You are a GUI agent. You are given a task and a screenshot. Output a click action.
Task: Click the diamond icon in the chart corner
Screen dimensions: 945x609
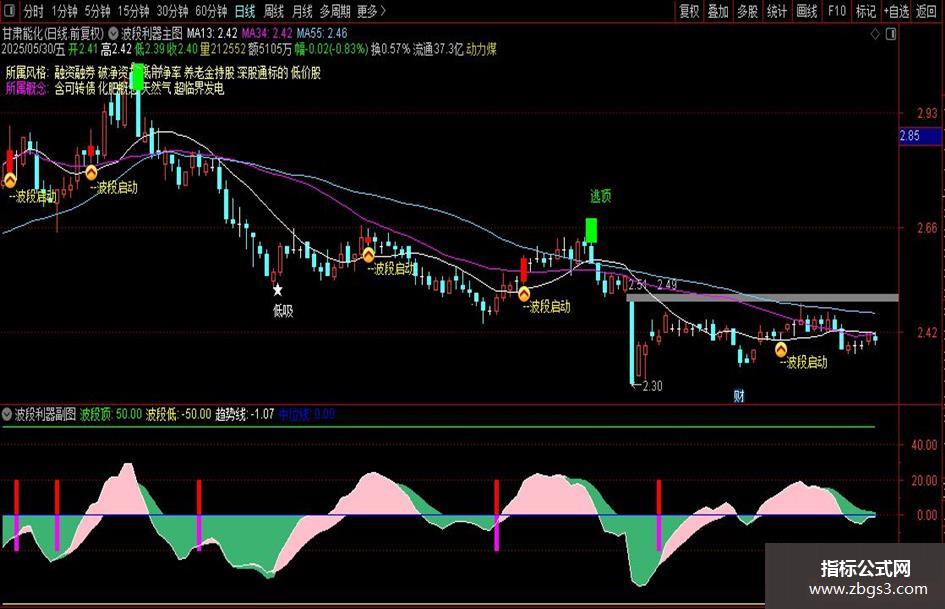tap(875, 34)
